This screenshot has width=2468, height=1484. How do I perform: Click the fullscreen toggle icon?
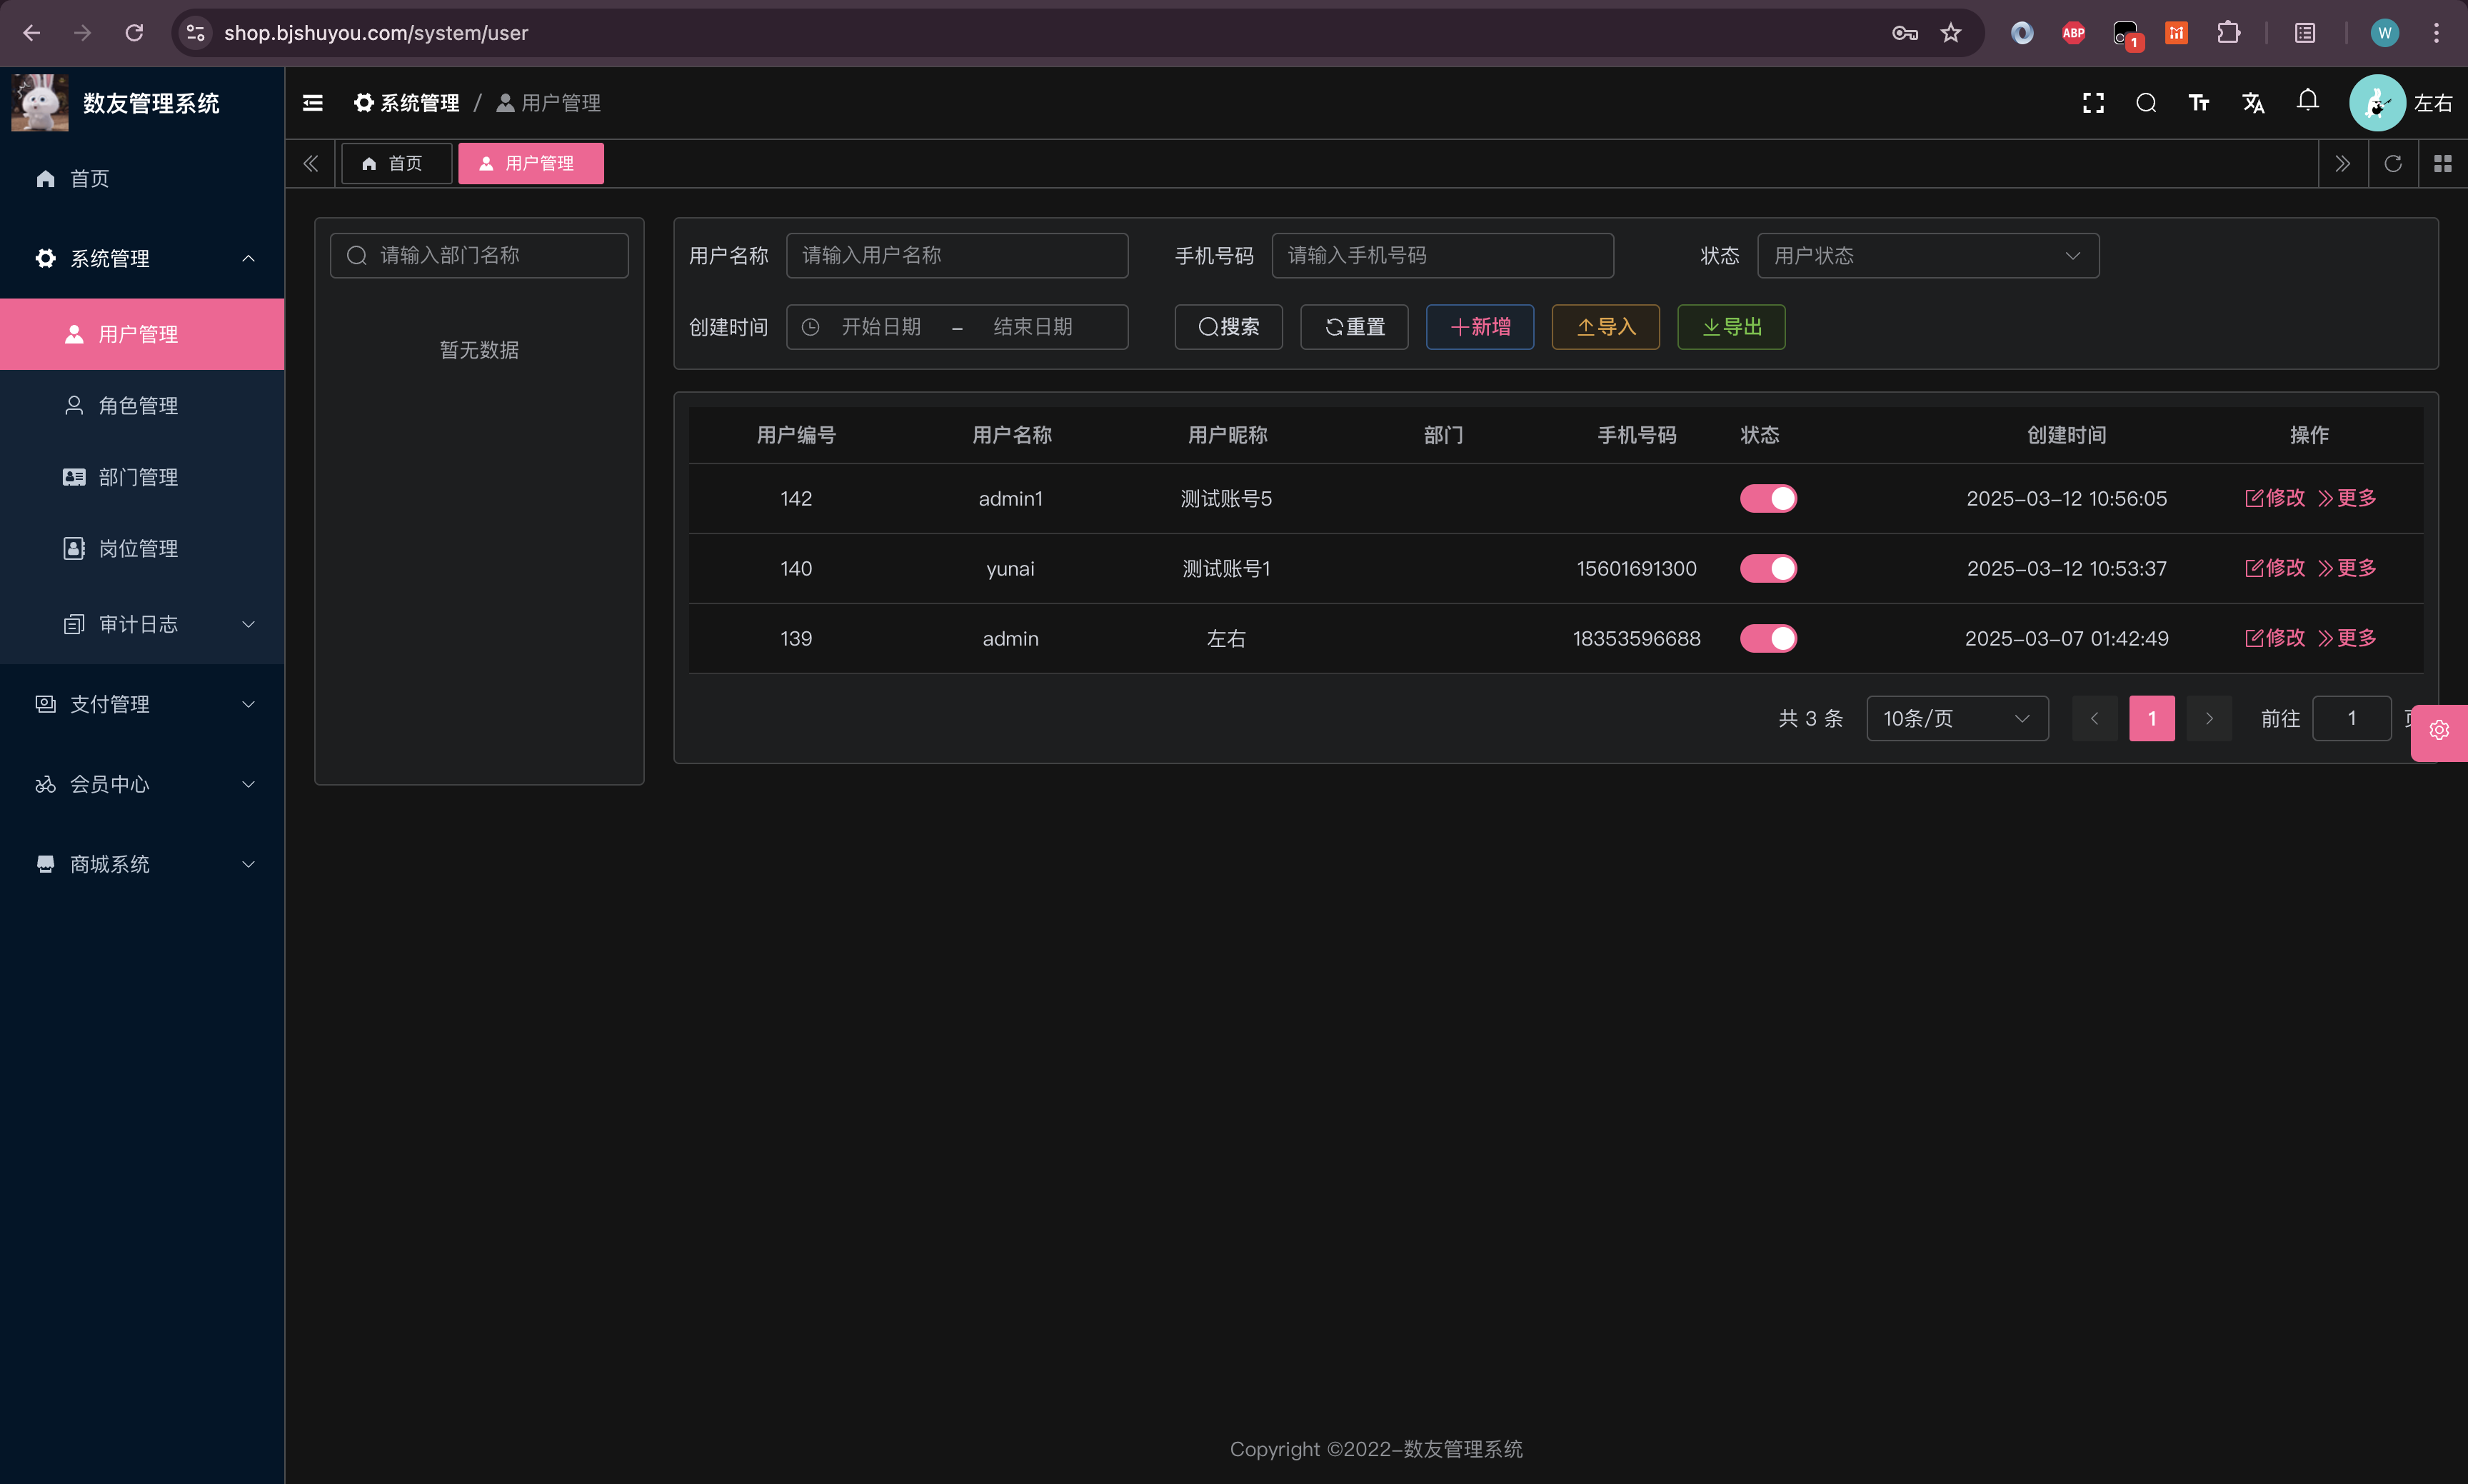(2093, 103)
